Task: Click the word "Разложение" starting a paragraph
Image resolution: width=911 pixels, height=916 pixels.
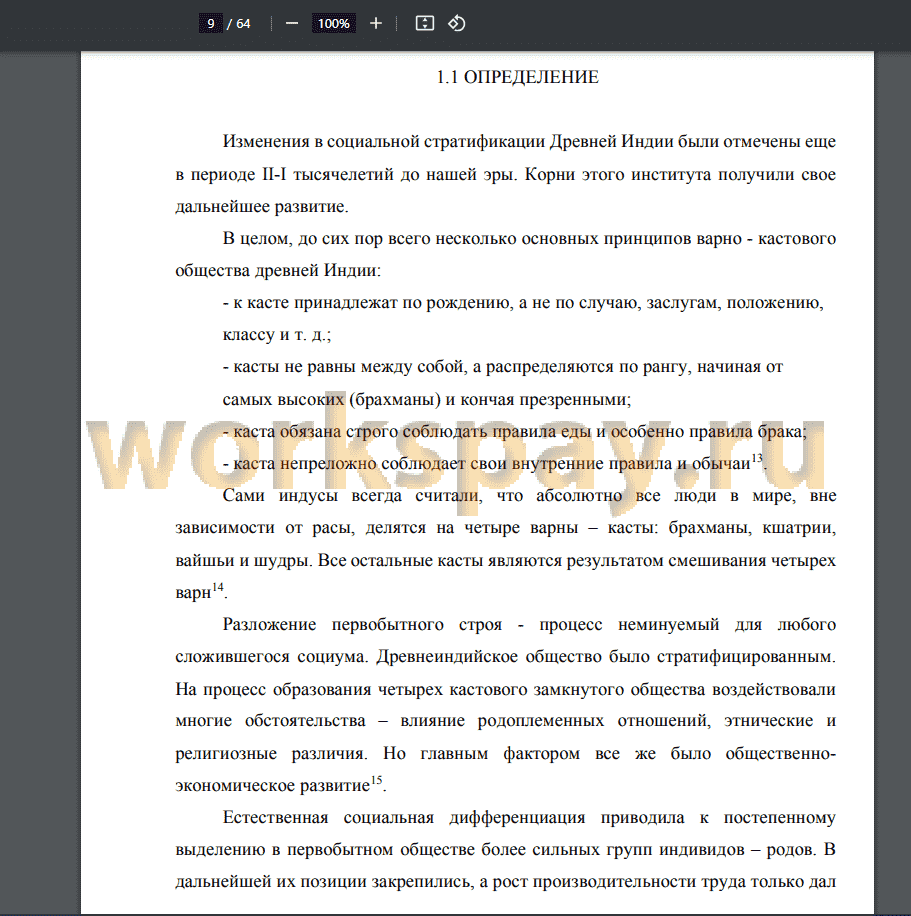Action: [x=269, y=625]
